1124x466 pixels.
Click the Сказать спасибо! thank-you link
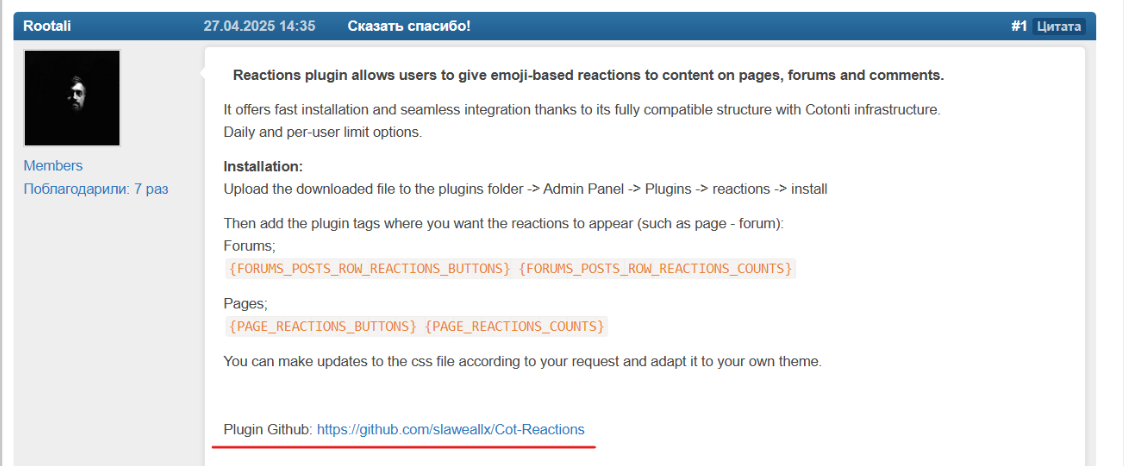point(409,27)
